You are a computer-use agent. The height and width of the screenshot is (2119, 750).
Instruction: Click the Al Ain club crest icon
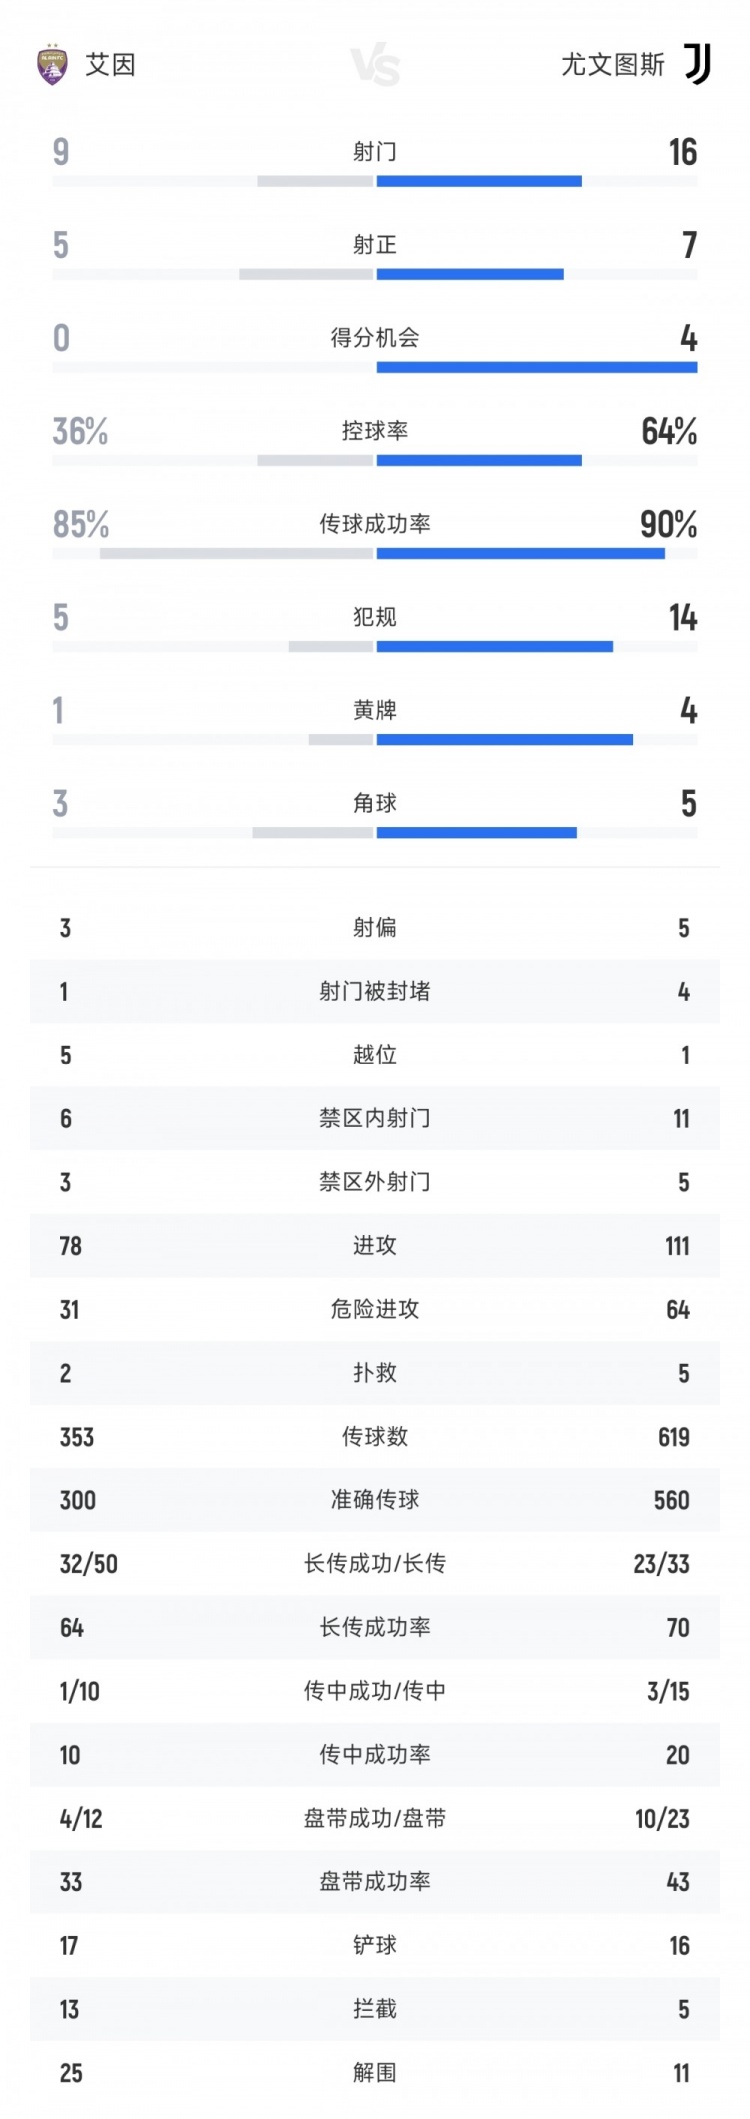52,65
